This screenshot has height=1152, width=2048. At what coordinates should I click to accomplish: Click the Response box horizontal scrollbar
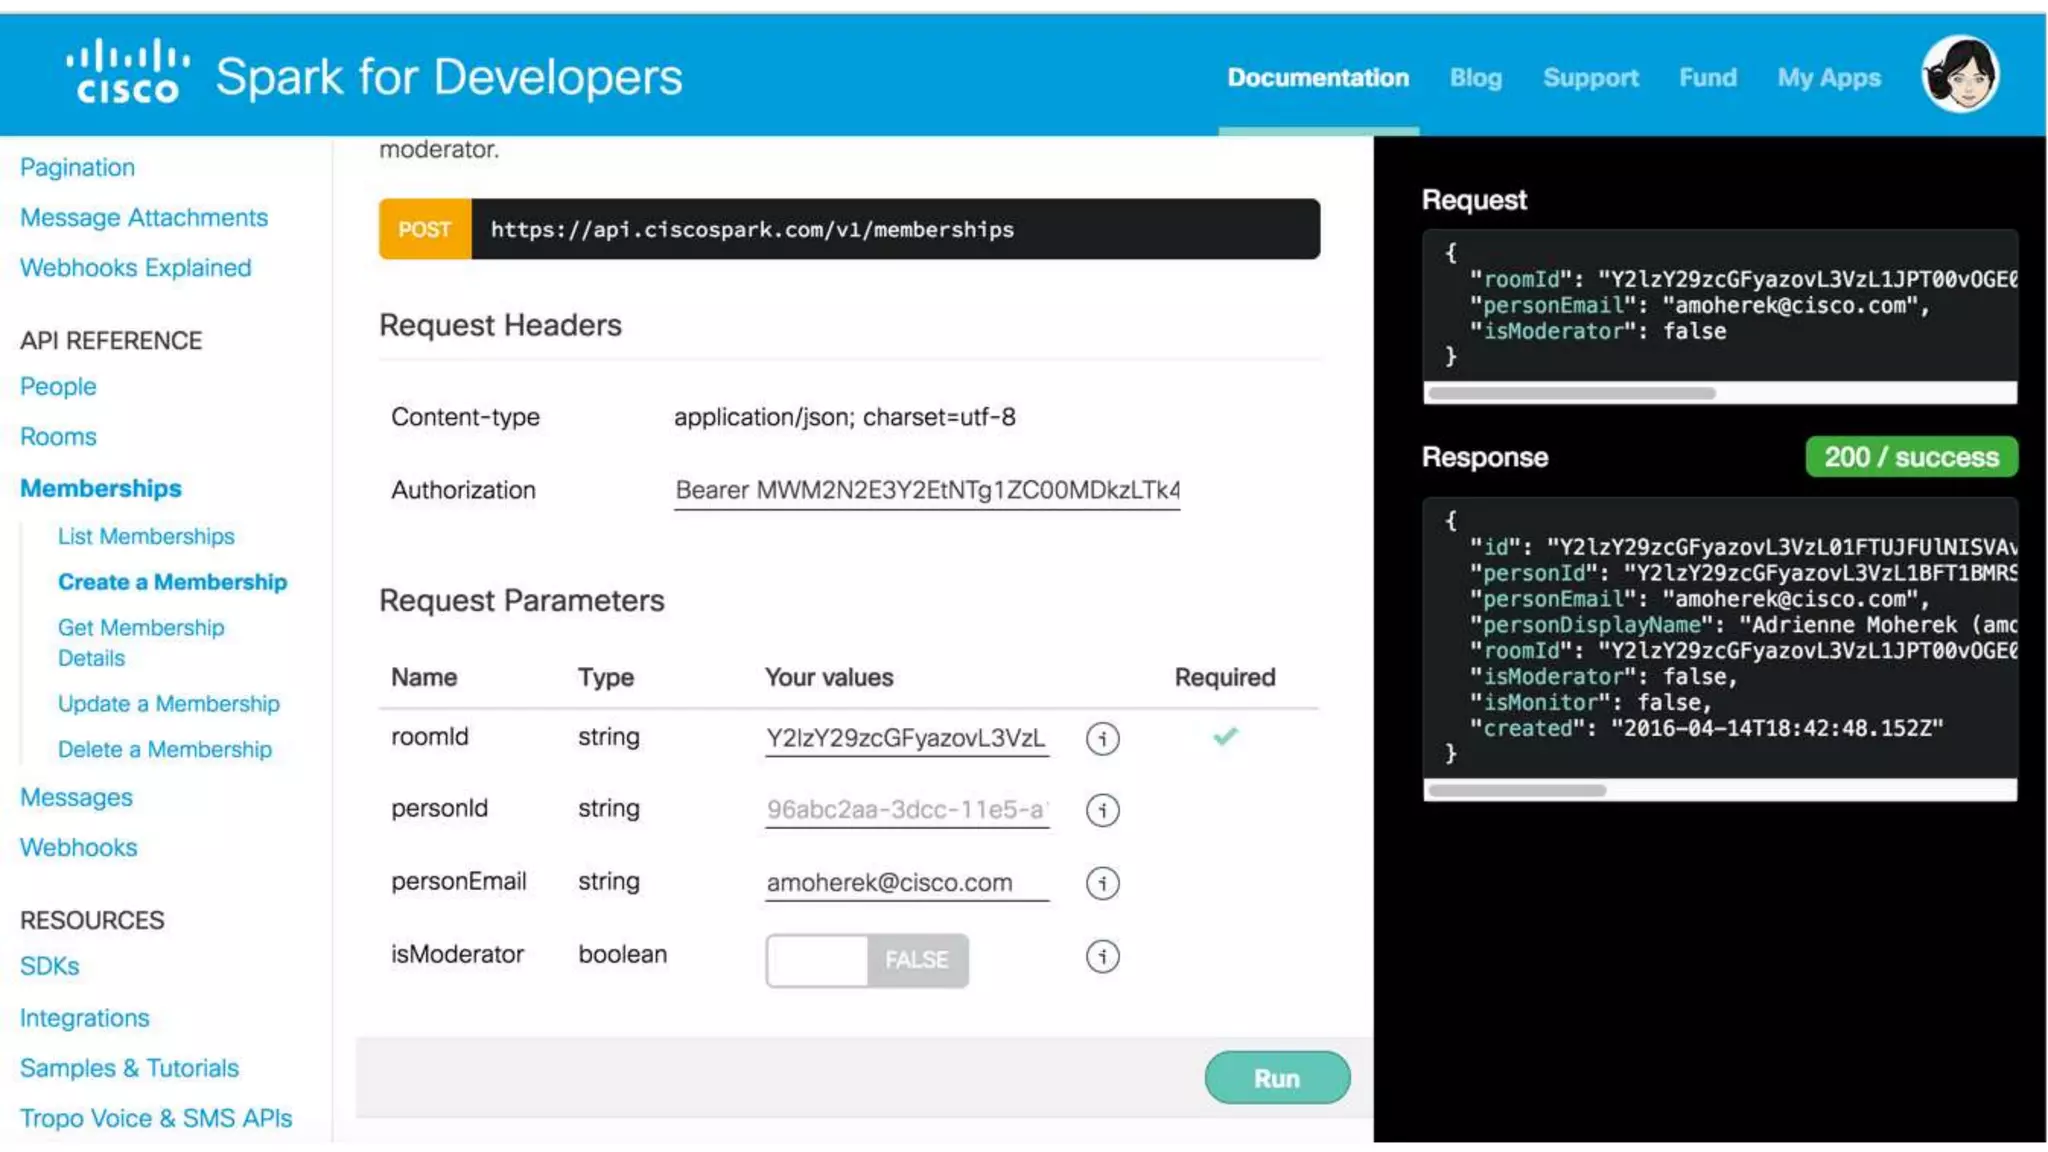[1516, 790]
